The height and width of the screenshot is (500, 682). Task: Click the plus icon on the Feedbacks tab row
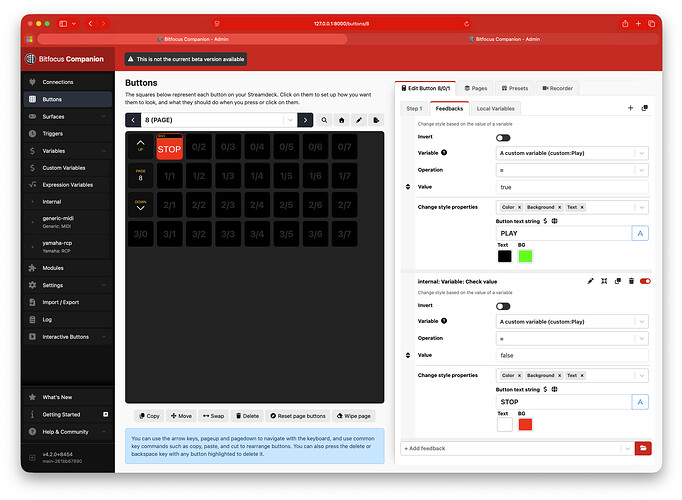[x=630, y=107]
